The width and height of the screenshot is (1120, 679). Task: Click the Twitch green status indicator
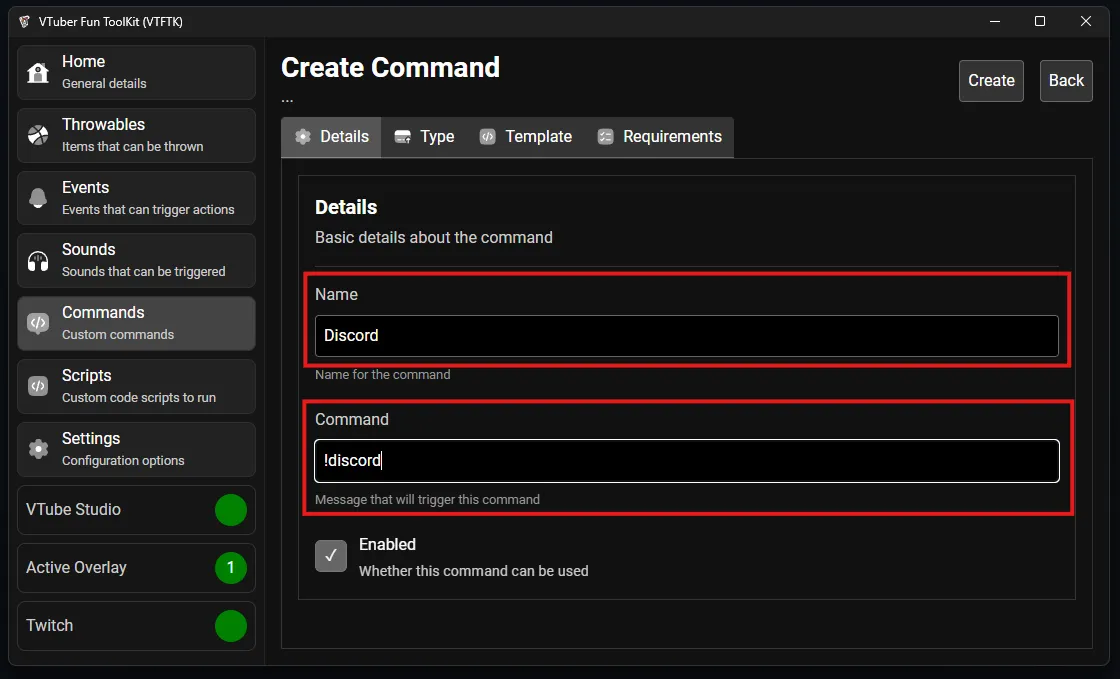click(231, 626)
